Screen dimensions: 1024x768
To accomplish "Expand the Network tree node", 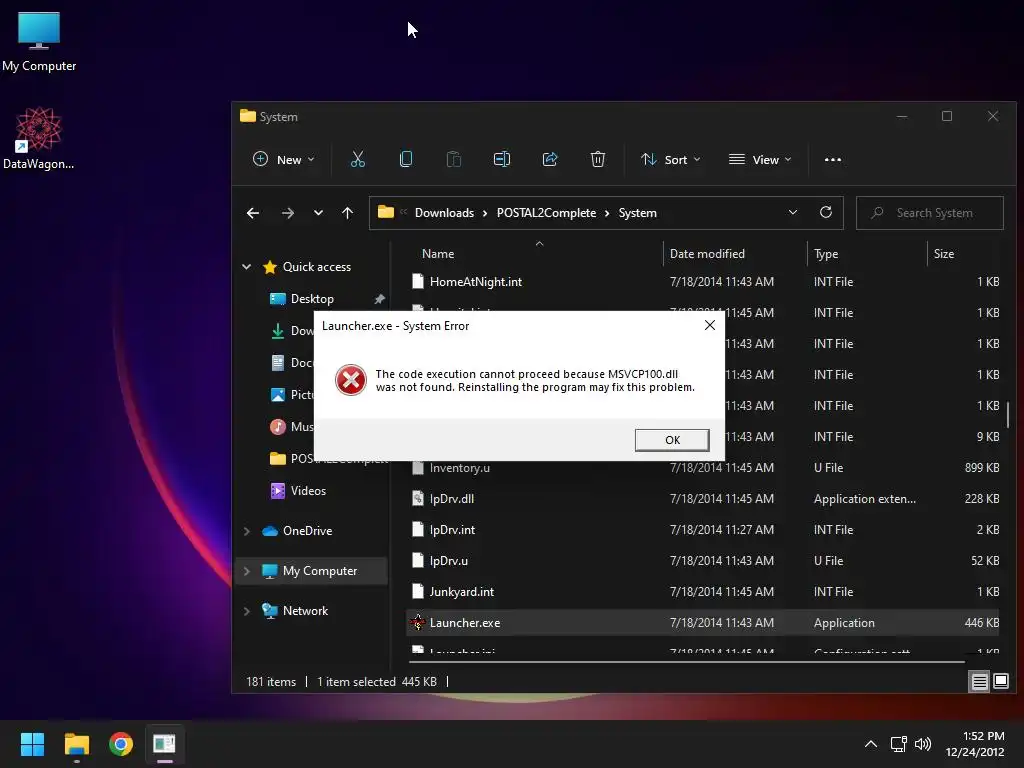I will click(x=247, y=611).
